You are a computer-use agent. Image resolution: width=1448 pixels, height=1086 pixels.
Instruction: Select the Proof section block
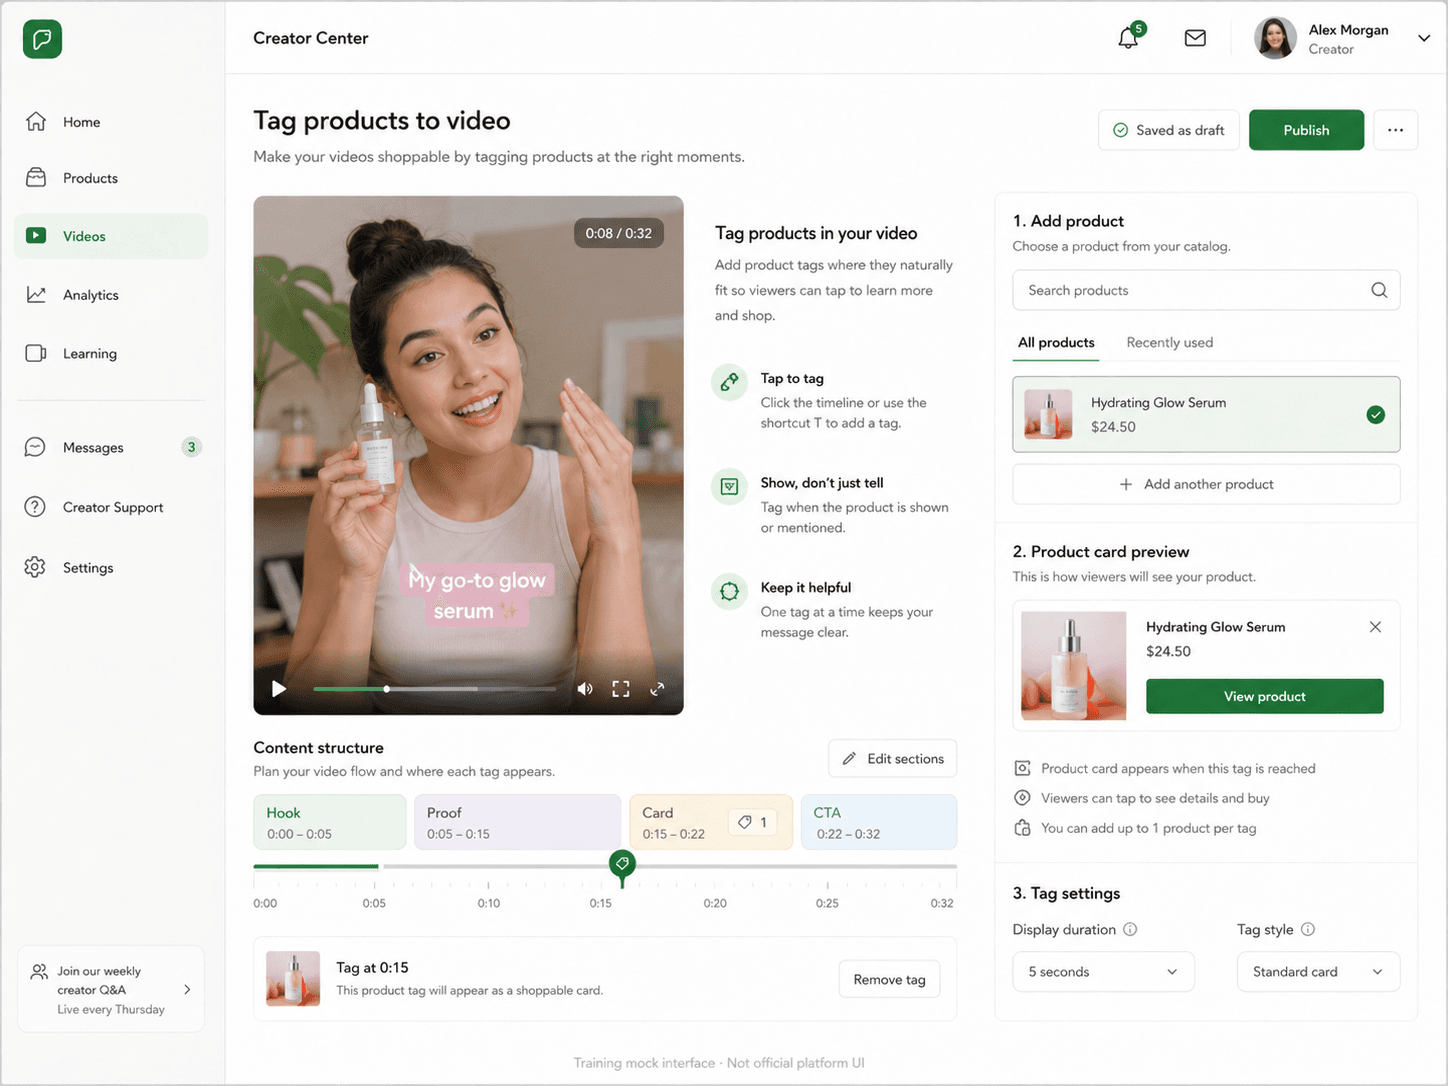click(x=517, y=822)
